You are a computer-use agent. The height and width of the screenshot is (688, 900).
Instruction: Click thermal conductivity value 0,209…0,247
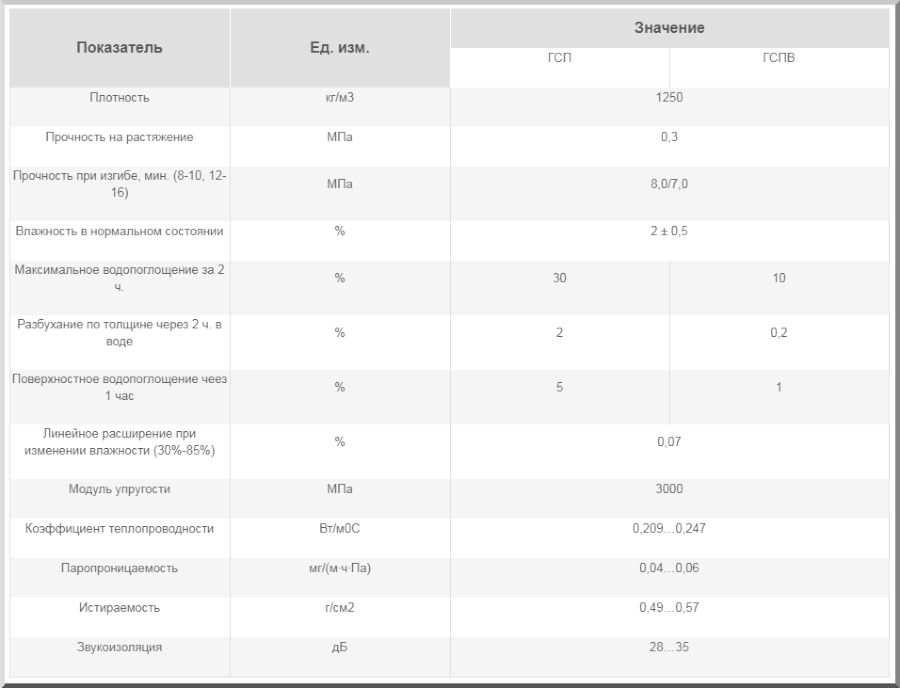[669, 528]
